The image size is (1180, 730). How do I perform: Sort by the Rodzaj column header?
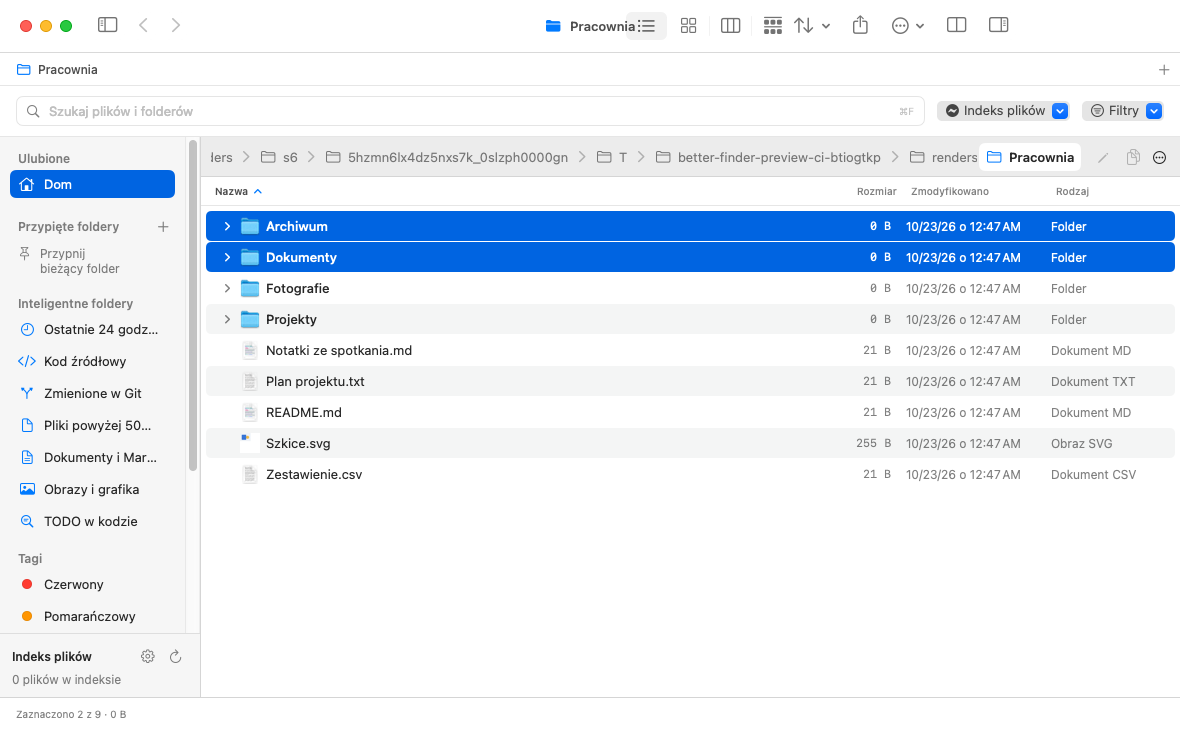coord(1072,191)
